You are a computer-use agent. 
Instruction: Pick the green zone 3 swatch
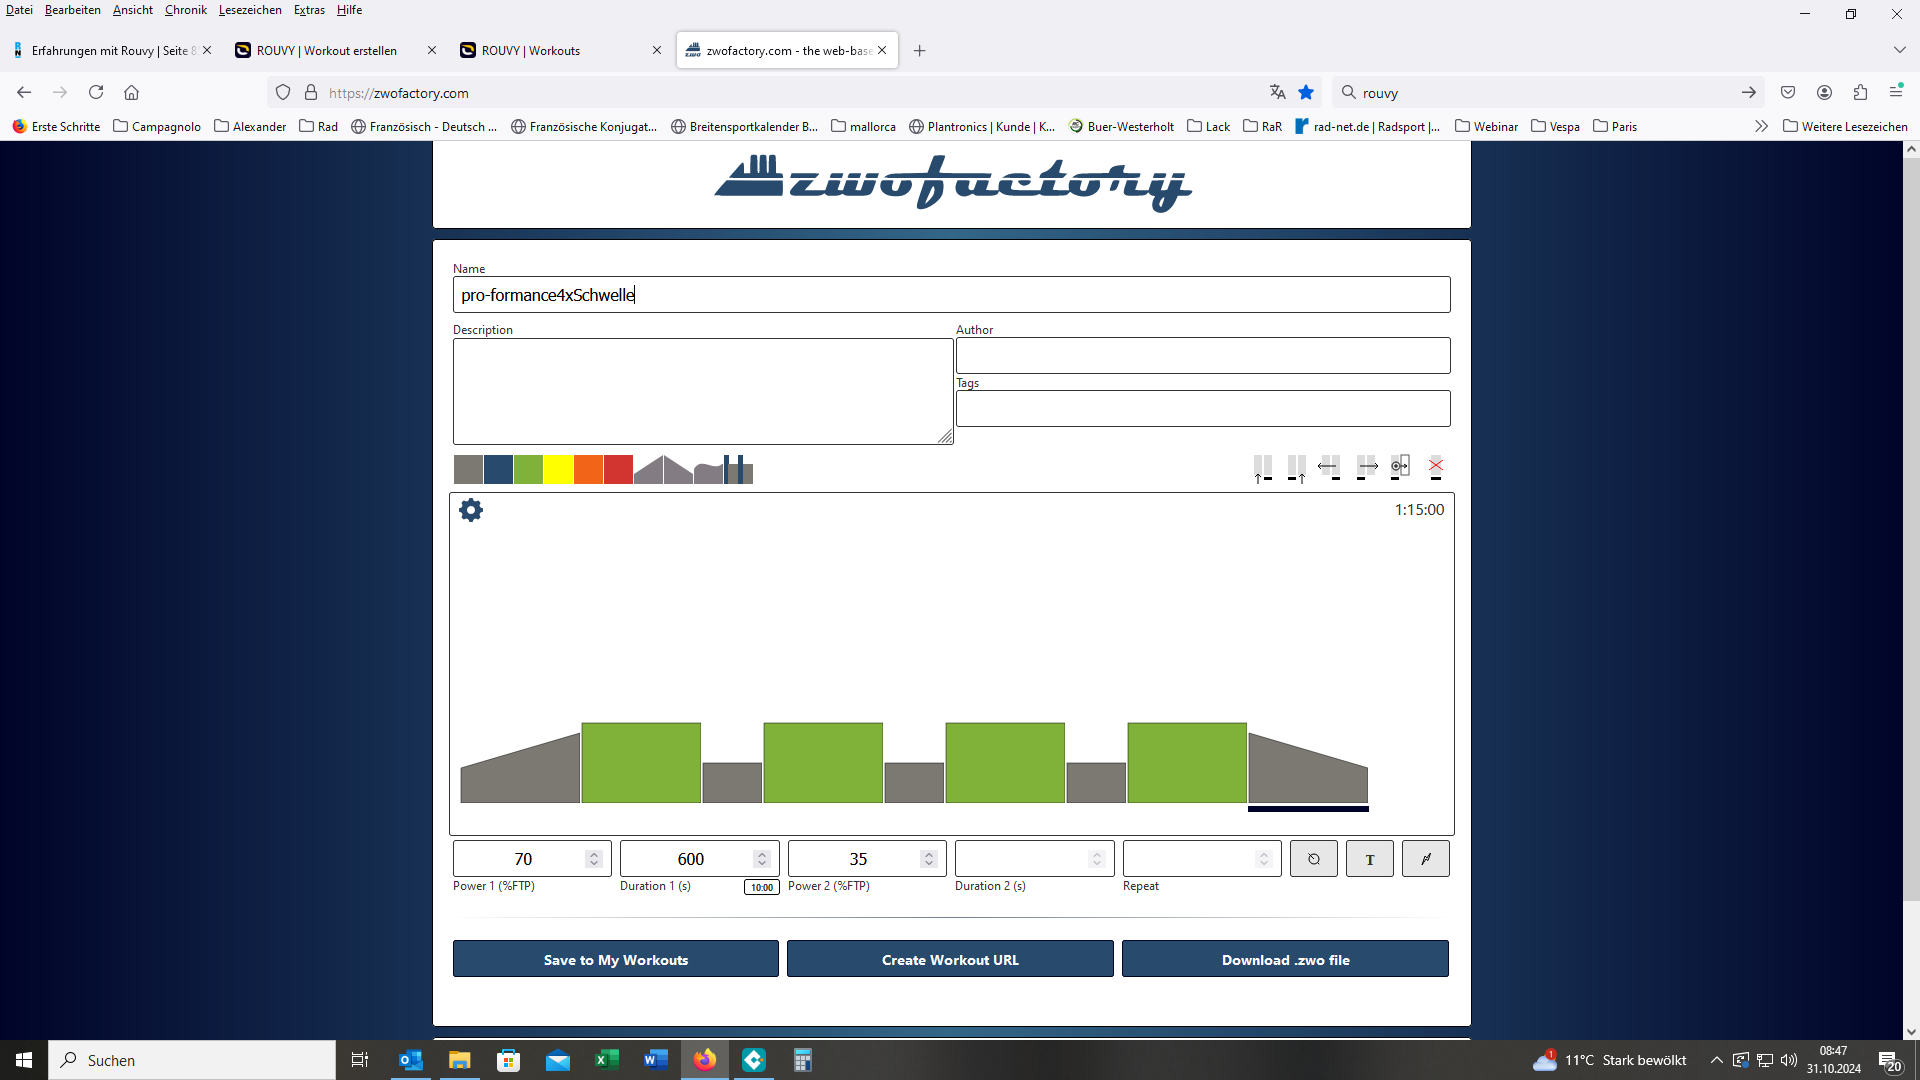[528, 470]
